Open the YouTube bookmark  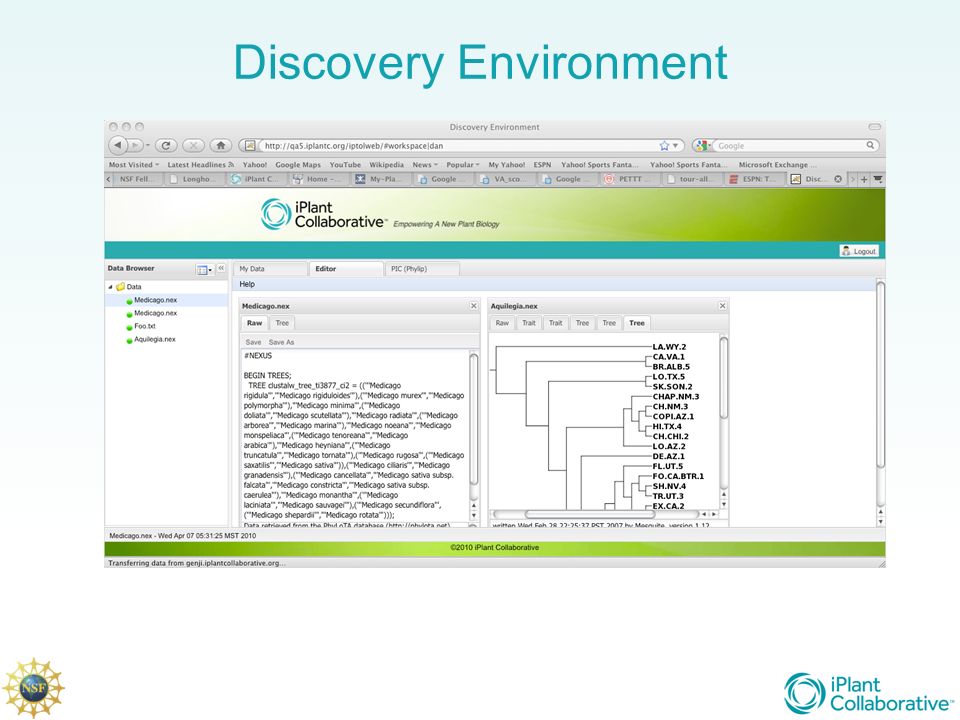(345, 165)
